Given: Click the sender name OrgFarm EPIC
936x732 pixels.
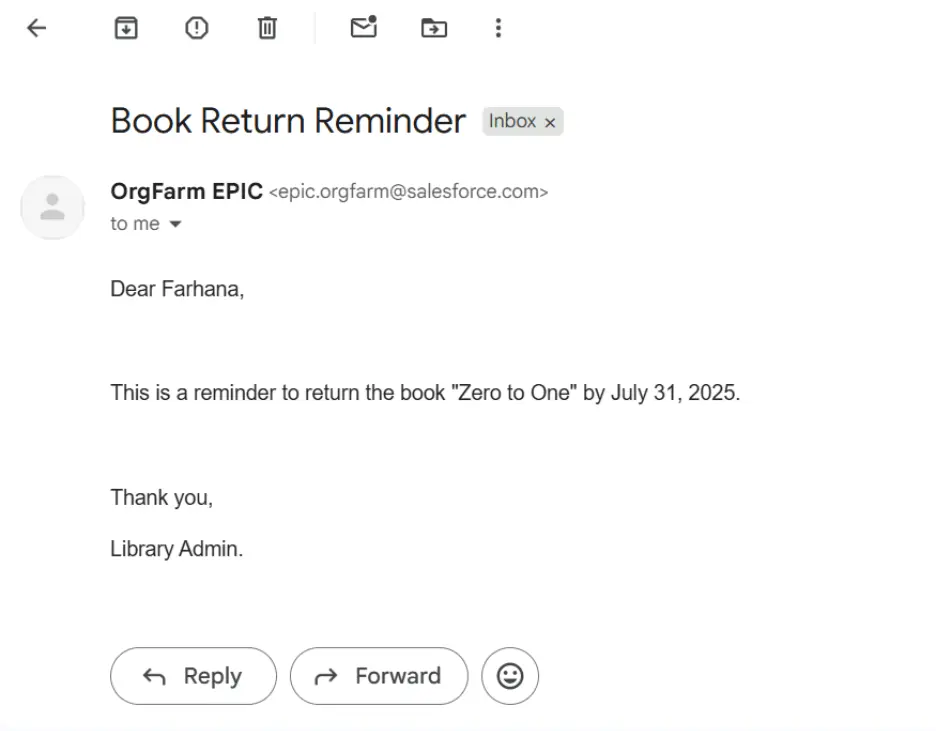Looking at the screenshot, I should point(187,191).
